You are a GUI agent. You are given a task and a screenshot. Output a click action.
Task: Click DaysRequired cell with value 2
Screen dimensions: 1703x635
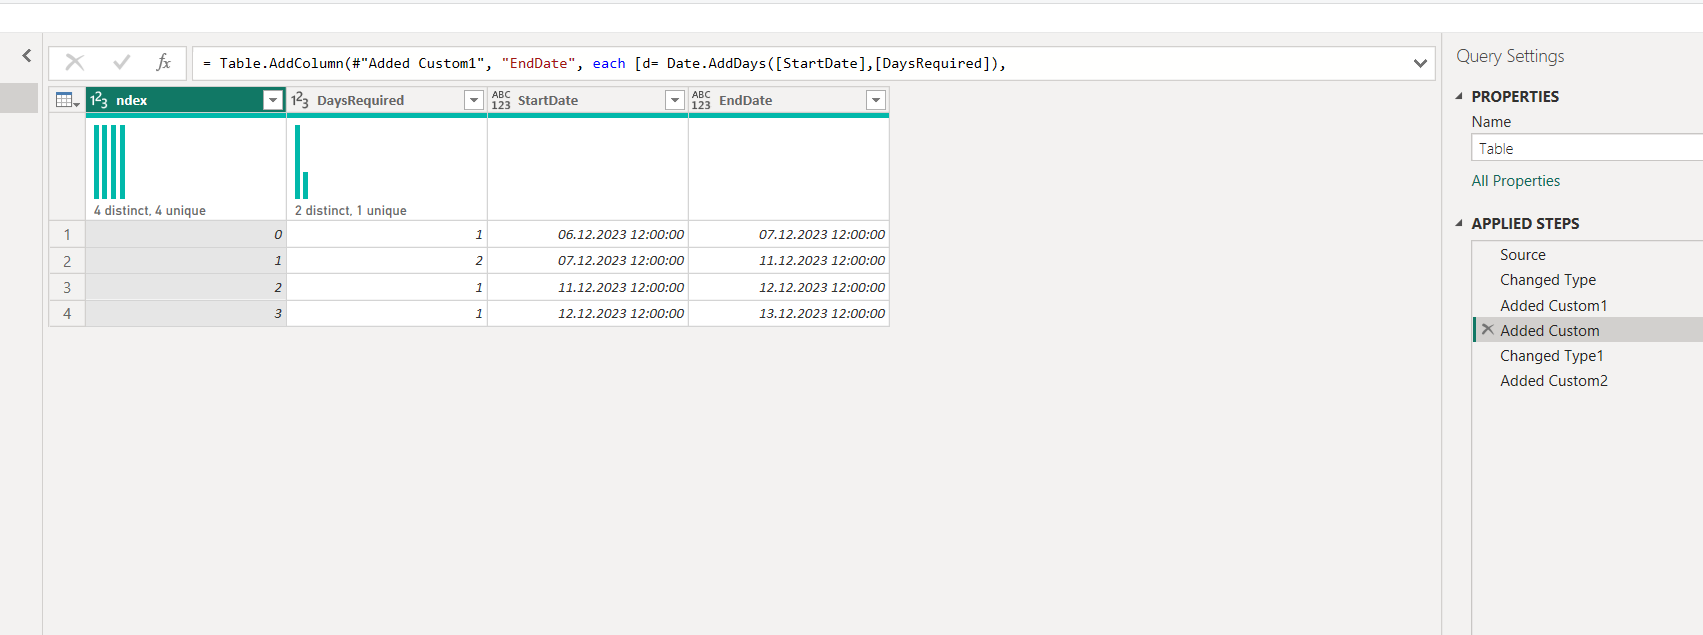click(x=387, y=260)
